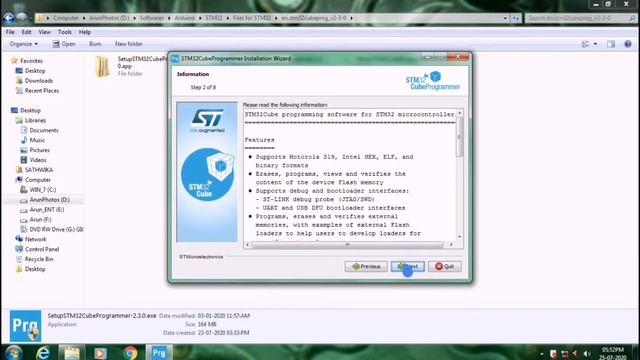Click Burn in the Explorer toolbar
Image resolution: width=640 pixels, height=360 pixels.
pyautogui.click(x=95, y=44)
